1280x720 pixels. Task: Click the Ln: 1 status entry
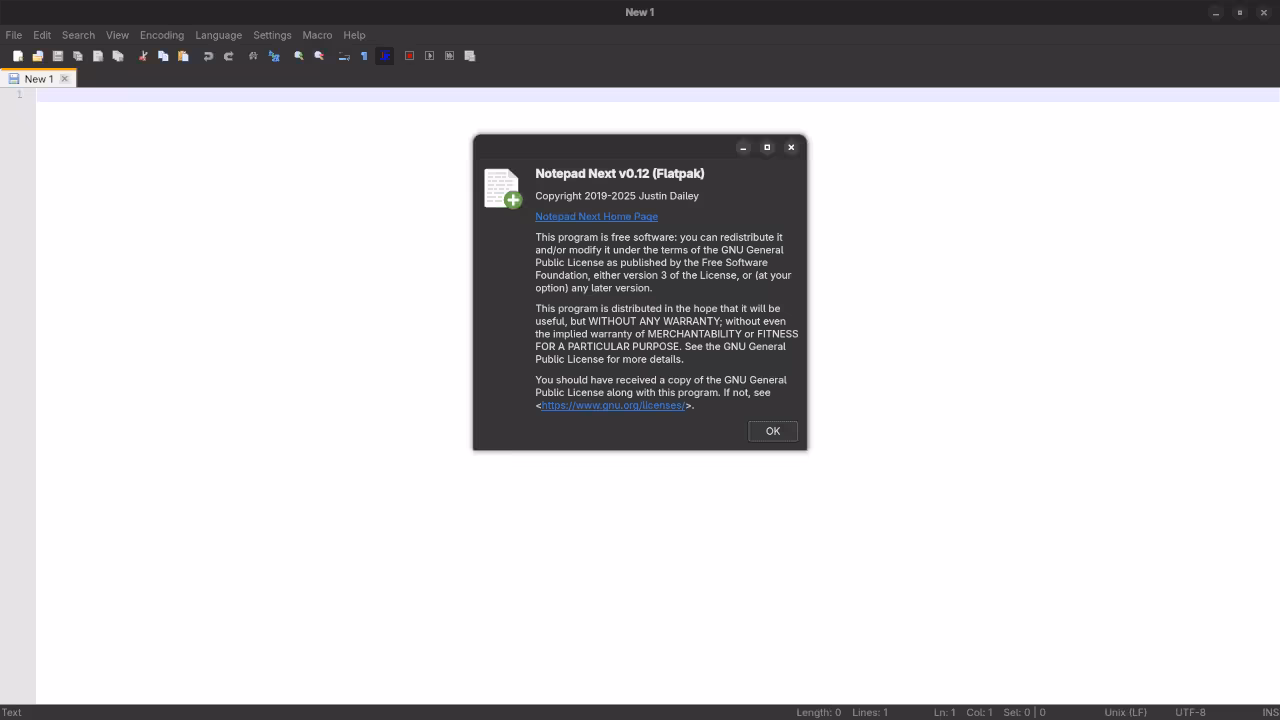tap(944, 712)
